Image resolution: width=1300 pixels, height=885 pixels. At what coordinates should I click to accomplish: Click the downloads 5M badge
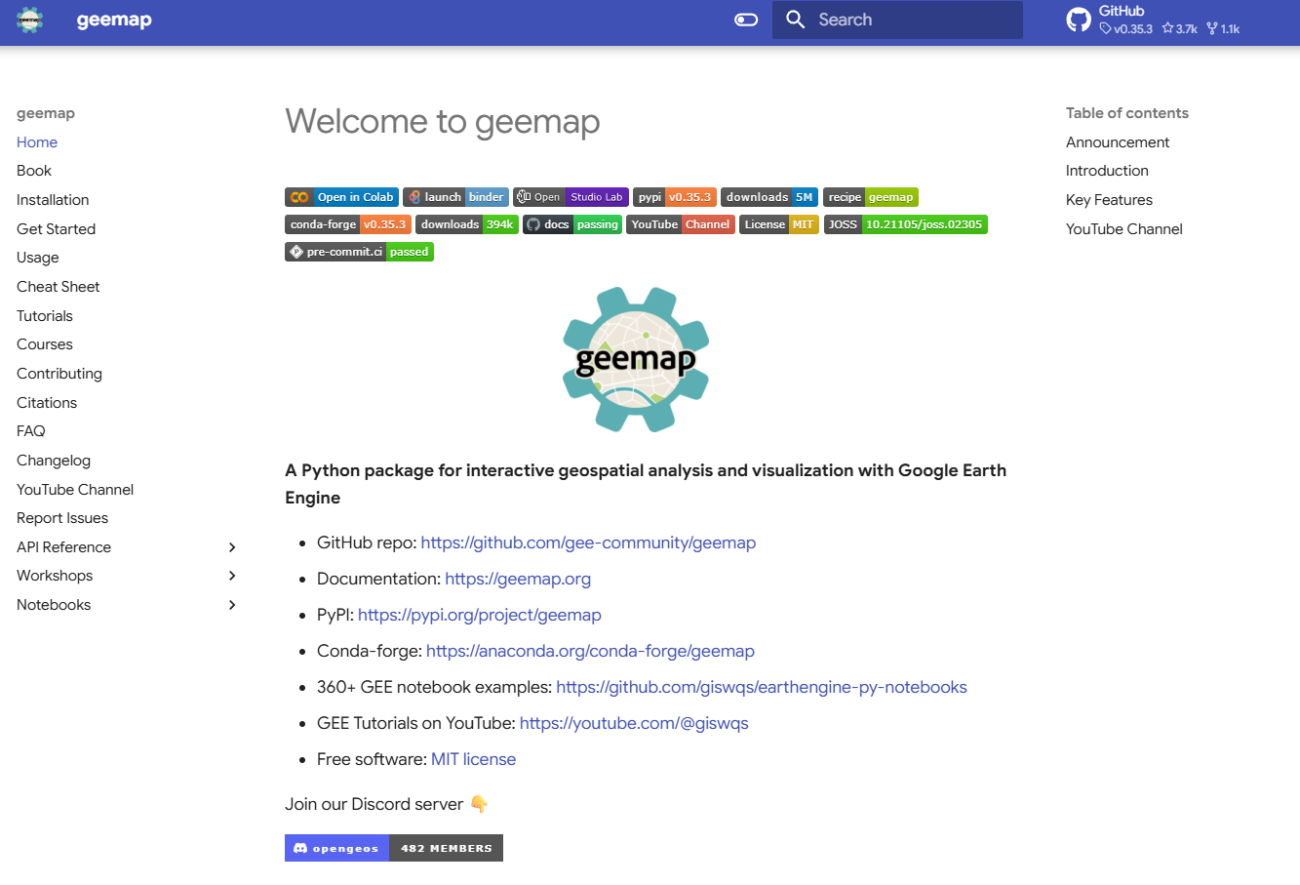coord(770,197)
